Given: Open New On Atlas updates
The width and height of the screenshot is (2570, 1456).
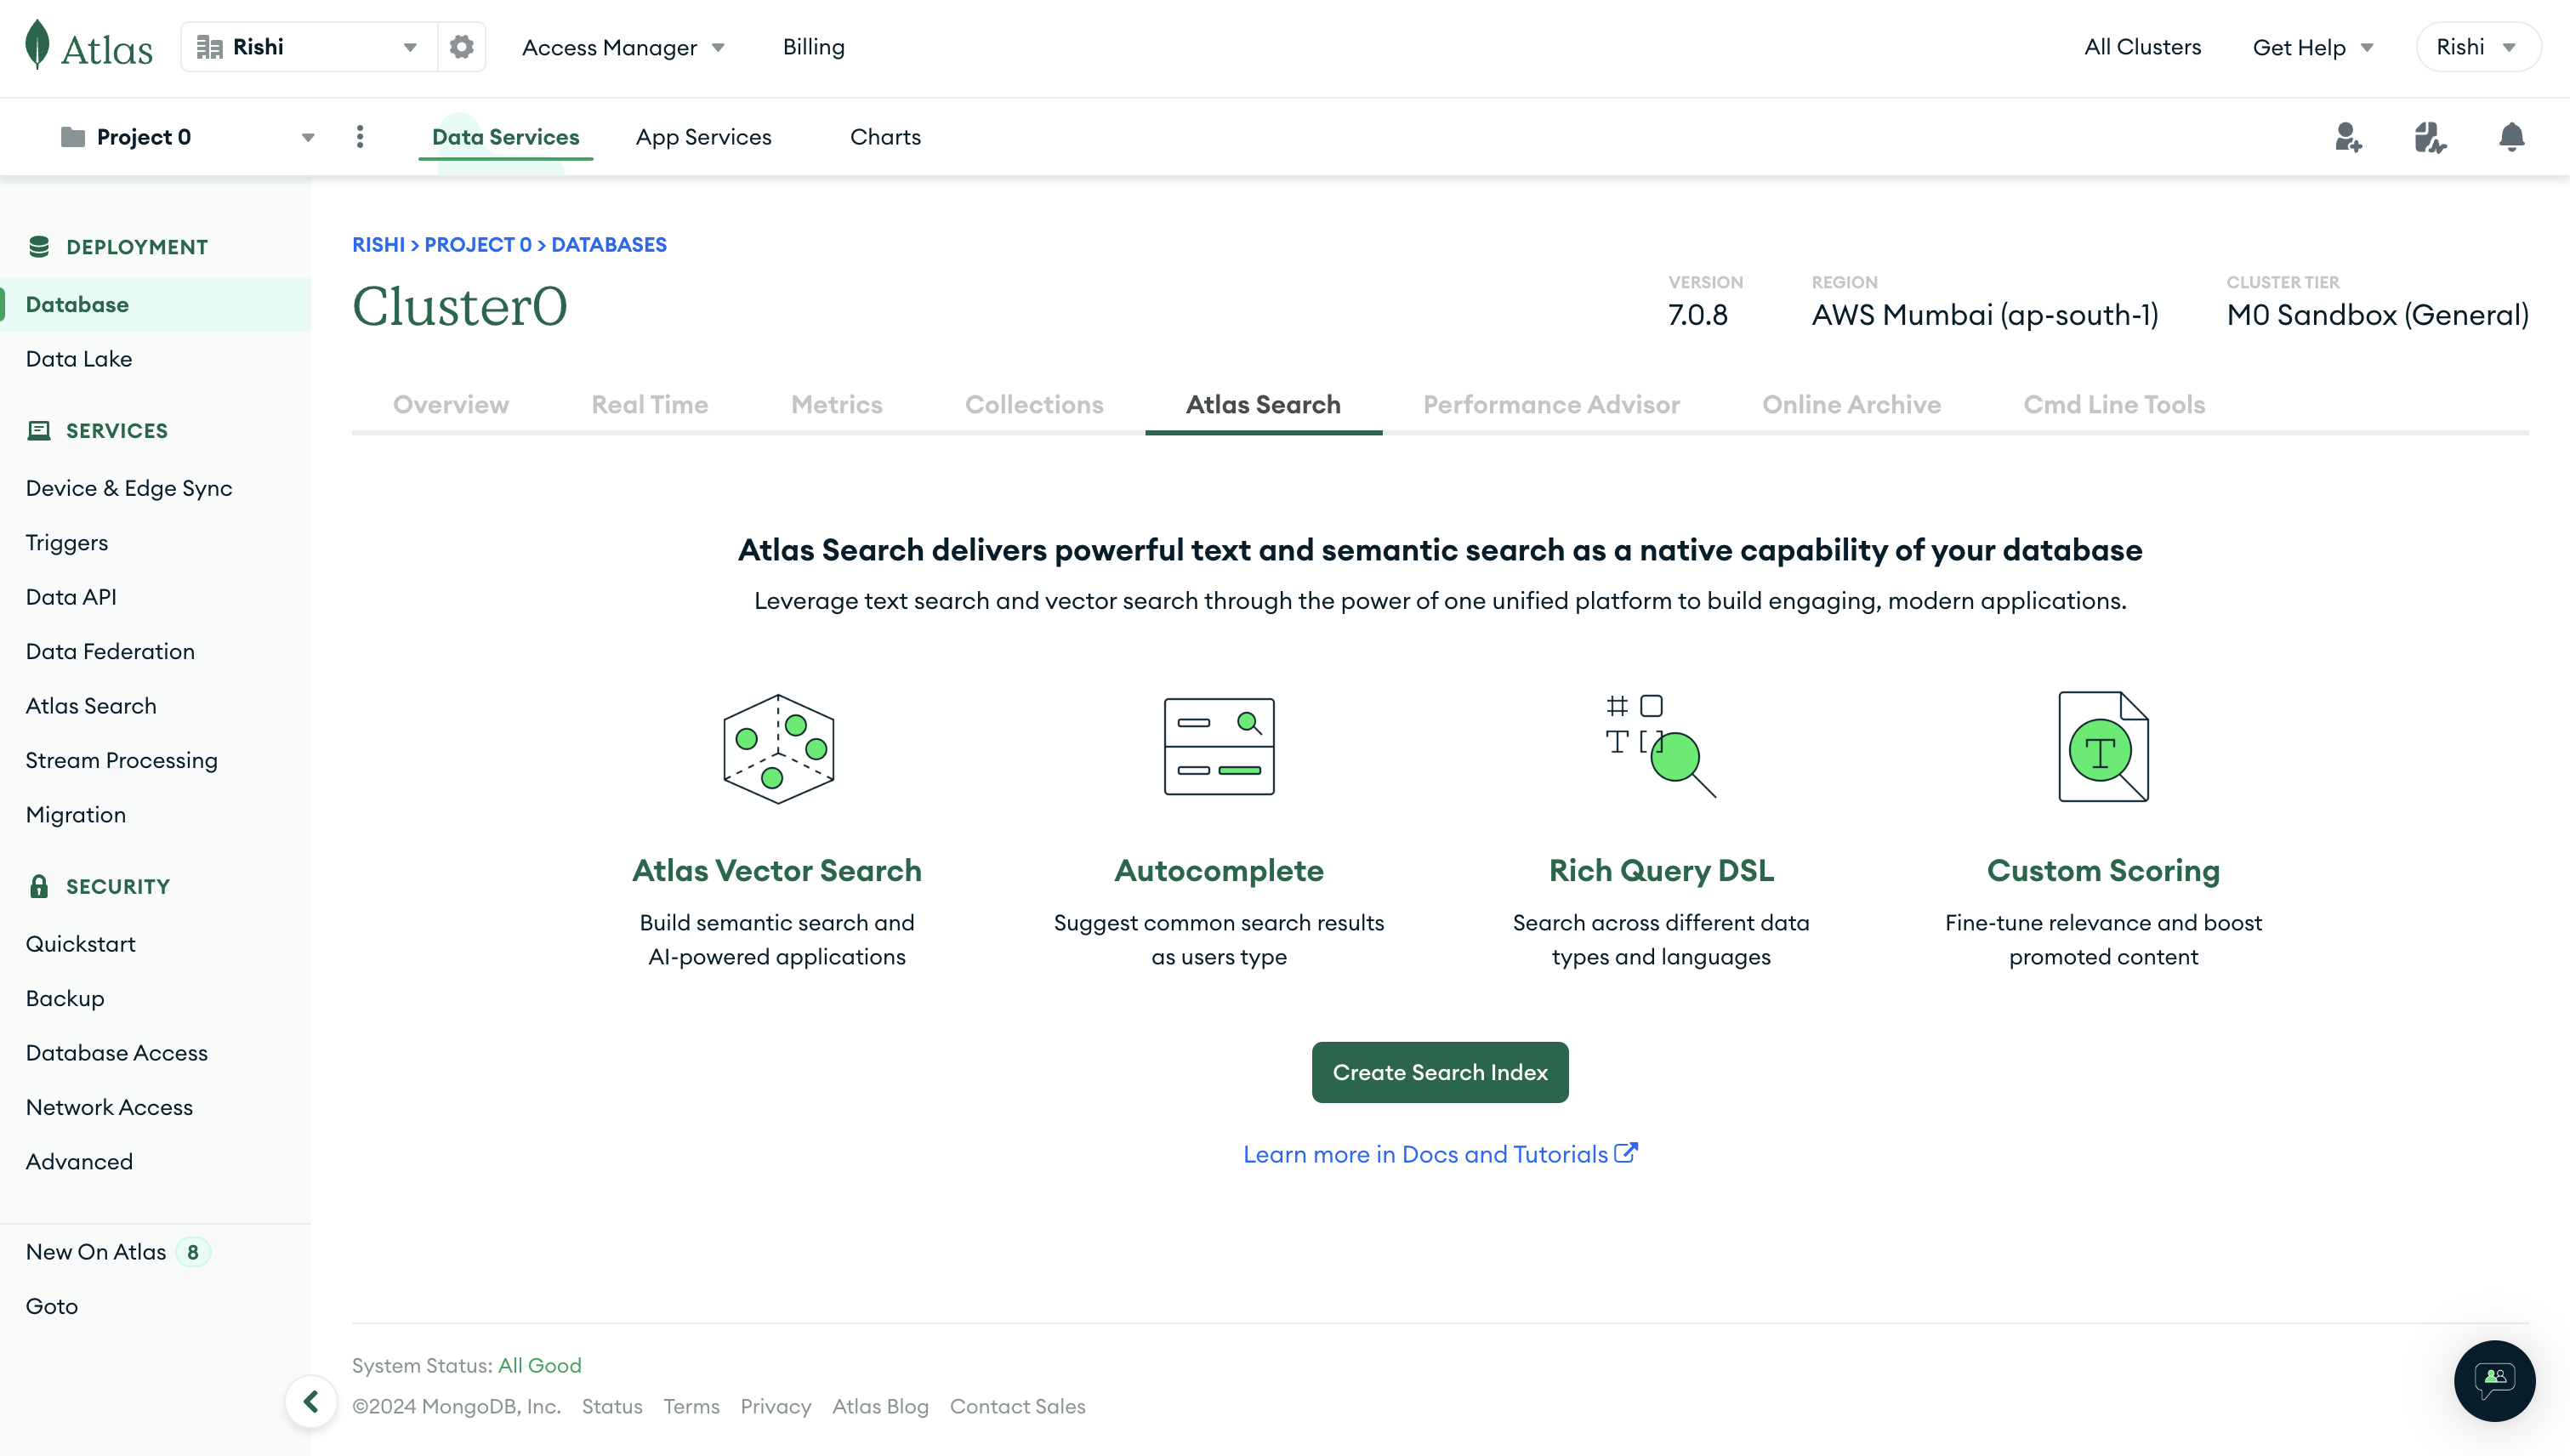Looking at the screenshot, I should coord(118,1252).
